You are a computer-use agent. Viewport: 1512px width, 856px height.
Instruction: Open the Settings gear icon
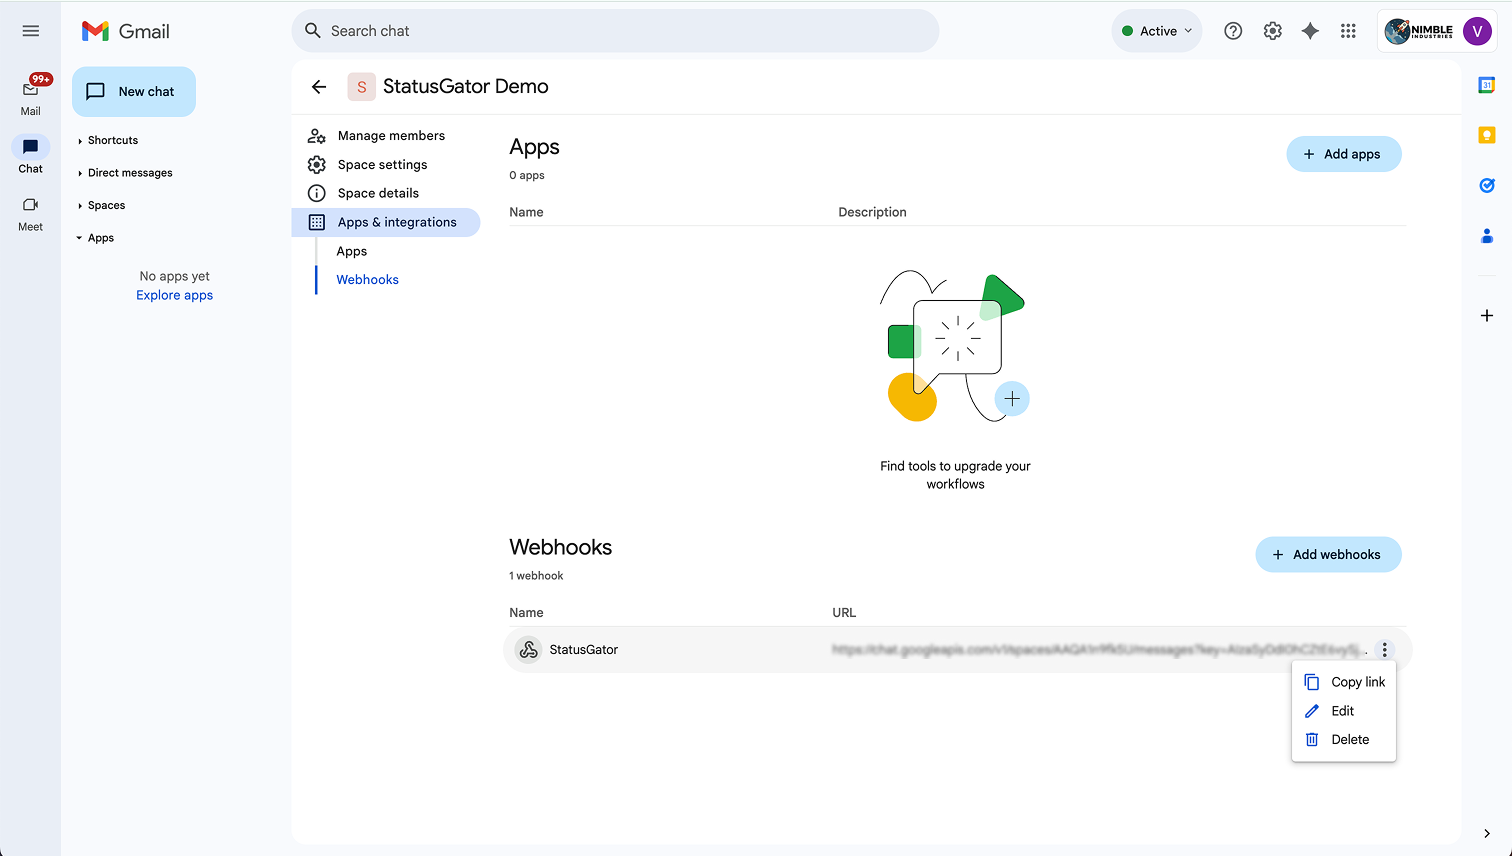[x=1272, y=31]
